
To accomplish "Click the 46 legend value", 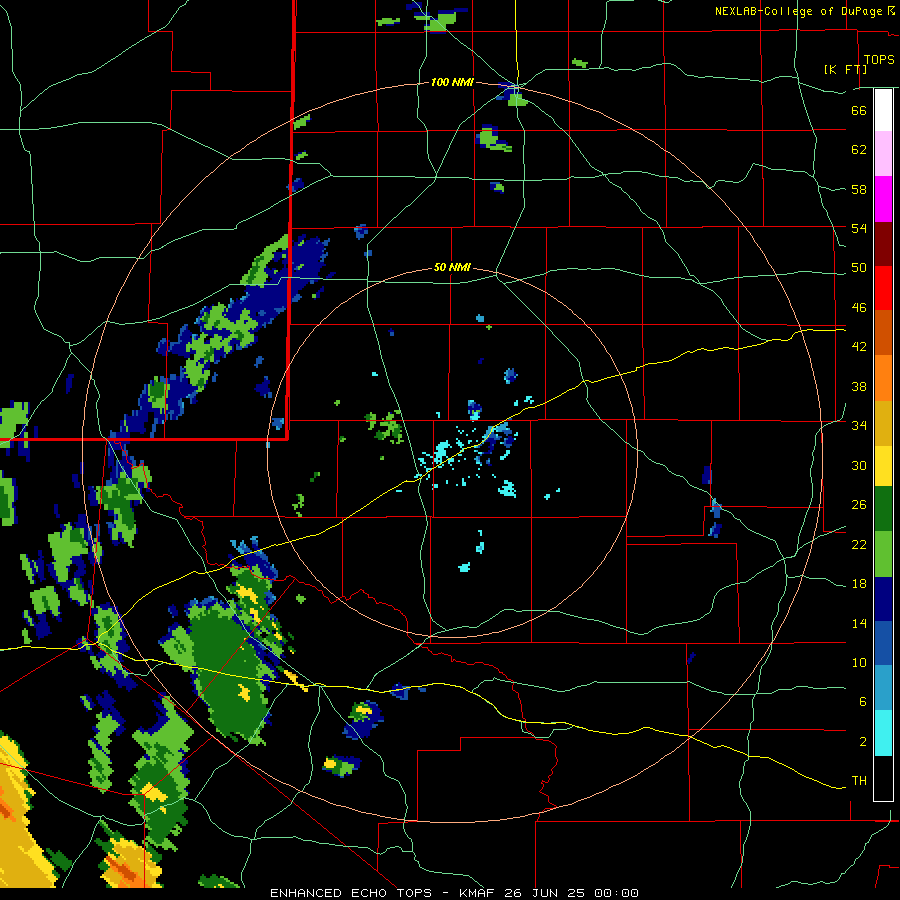I will pos(859,308).
